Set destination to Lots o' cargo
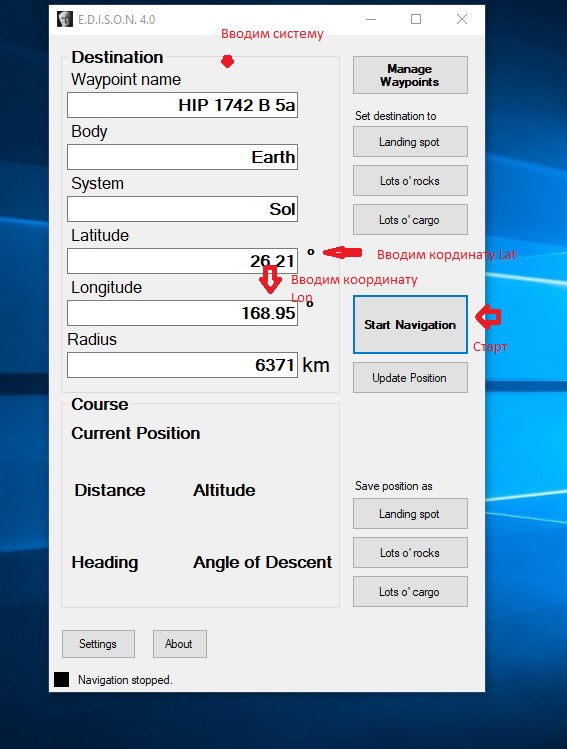 tap(410, 220)
